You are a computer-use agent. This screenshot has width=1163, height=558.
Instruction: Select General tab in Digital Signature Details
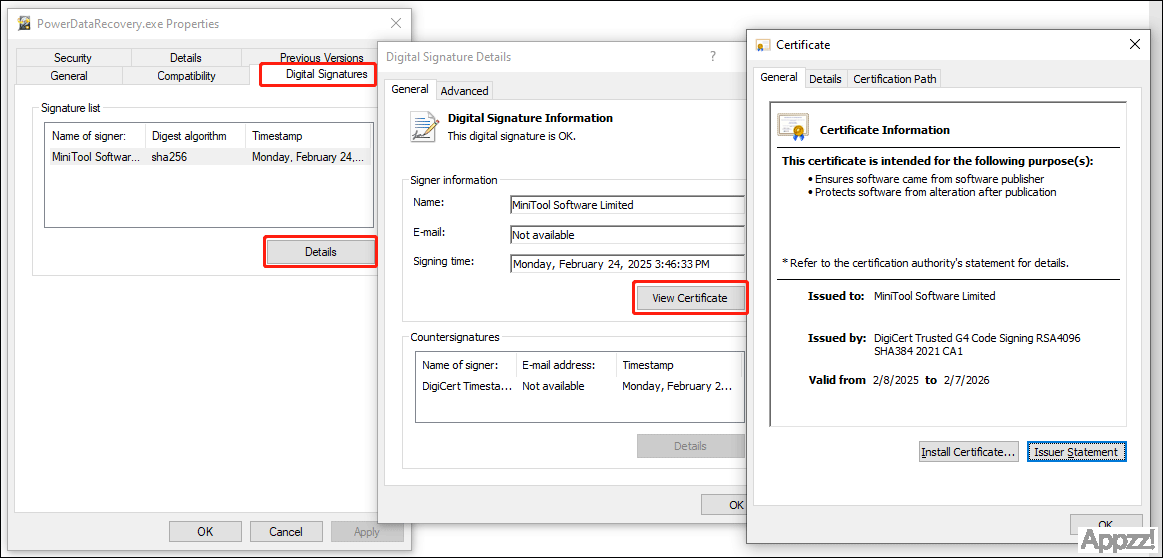pos(410,89)
